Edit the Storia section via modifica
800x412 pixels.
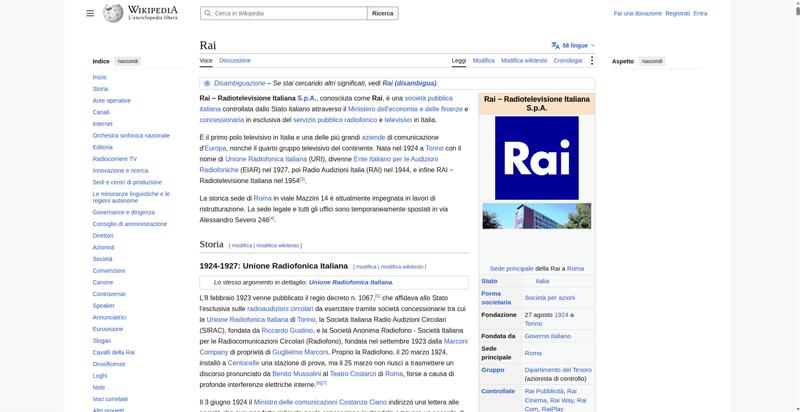click(x=242, y=245)
